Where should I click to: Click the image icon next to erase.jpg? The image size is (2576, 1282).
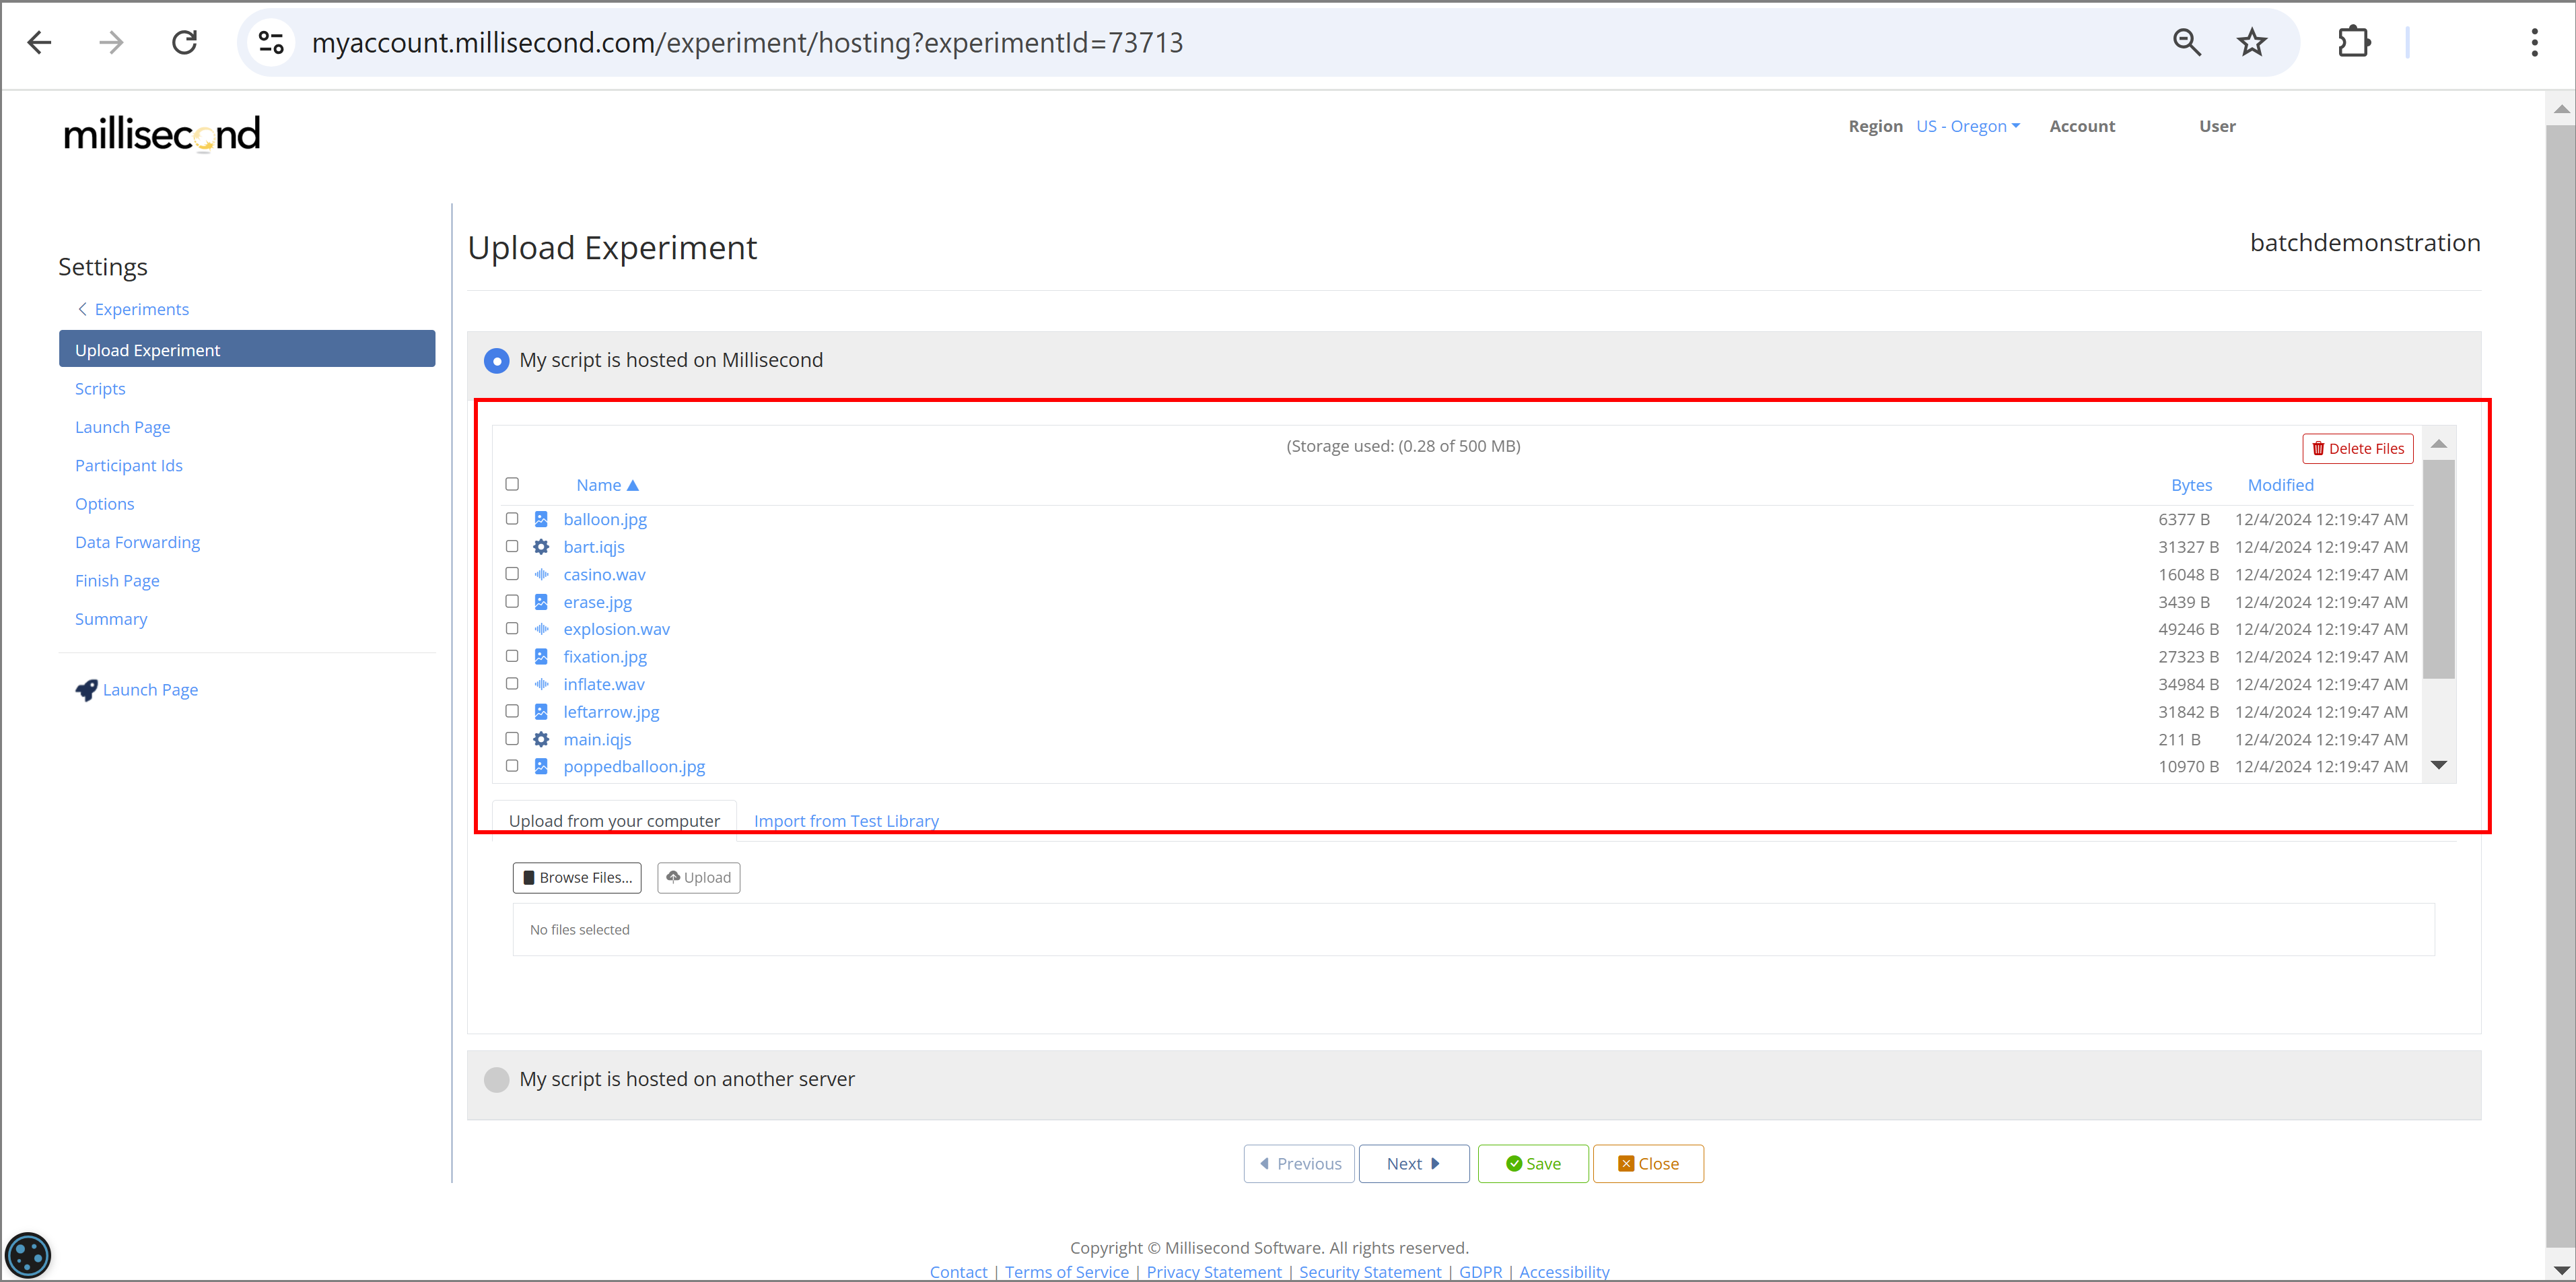click(541, 602)
